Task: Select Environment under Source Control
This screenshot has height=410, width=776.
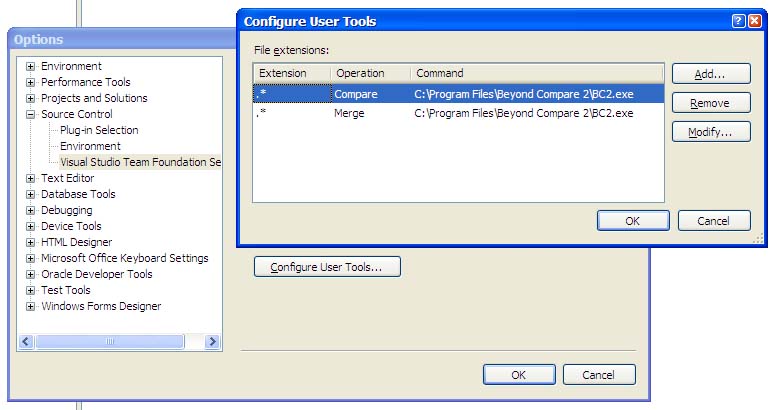Action: (90, 146)
